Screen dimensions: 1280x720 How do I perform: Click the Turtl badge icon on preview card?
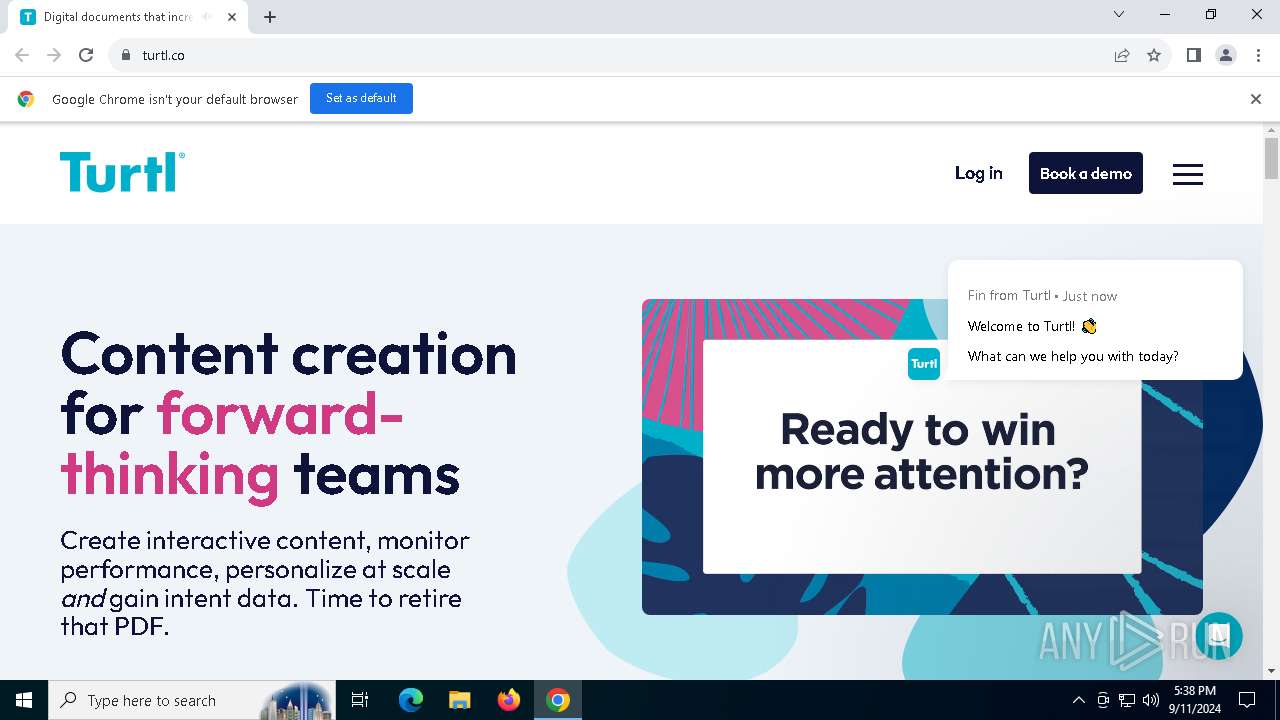pos(924,364)
